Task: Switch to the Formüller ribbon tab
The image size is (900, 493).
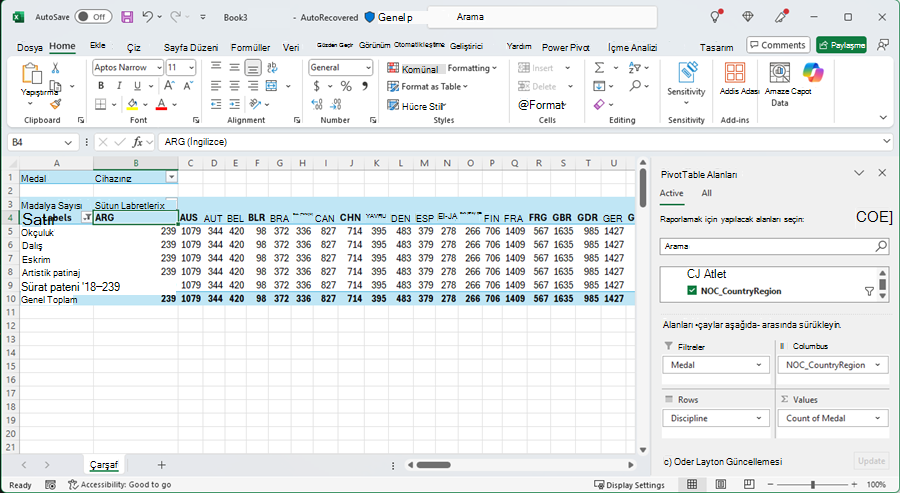Action: (250, 48)
